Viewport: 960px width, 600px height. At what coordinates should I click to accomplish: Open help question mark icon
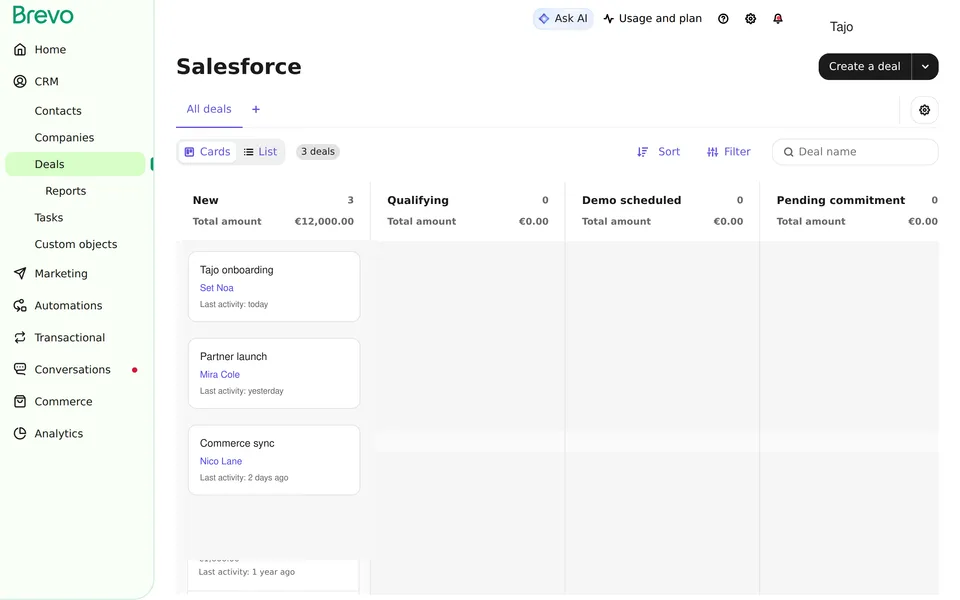(723, 19)
